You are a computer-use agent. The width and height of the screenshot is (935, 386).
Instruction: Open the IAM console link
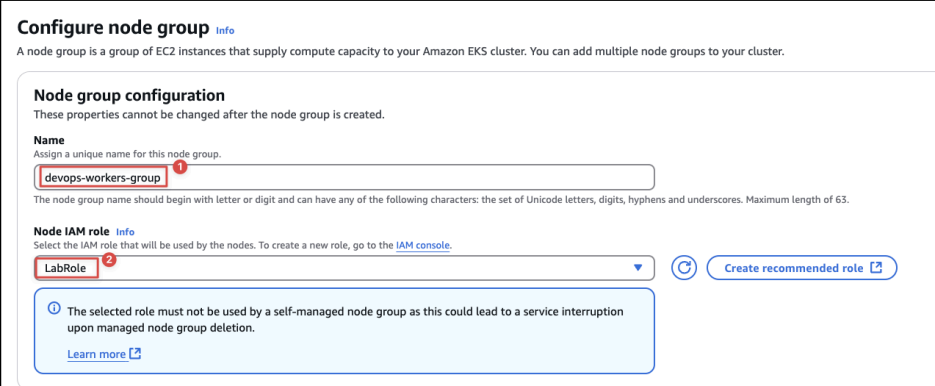coord(423,245)
